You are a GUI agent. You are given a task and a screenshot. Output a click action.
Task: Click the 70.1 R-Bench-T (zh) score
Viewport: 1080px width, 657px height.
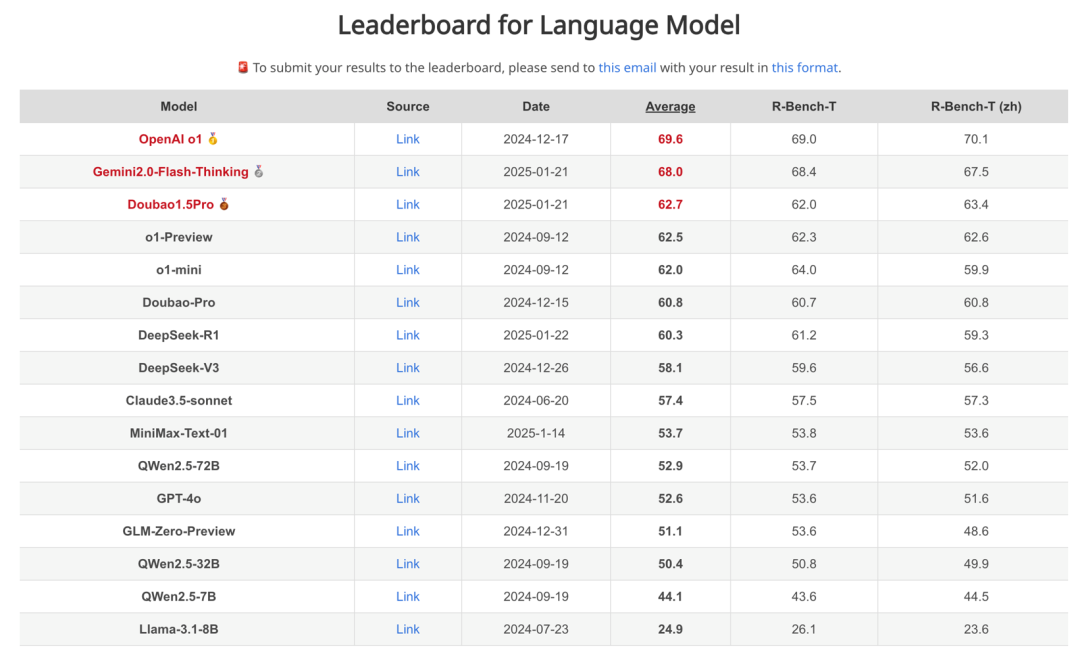click(976, 139)
